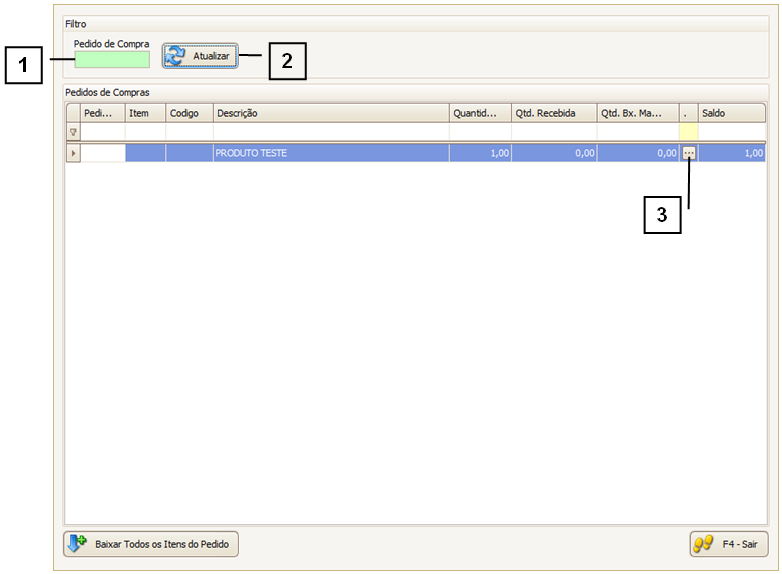Click the funnel icon in the filter row

click(x=73, y=132)
